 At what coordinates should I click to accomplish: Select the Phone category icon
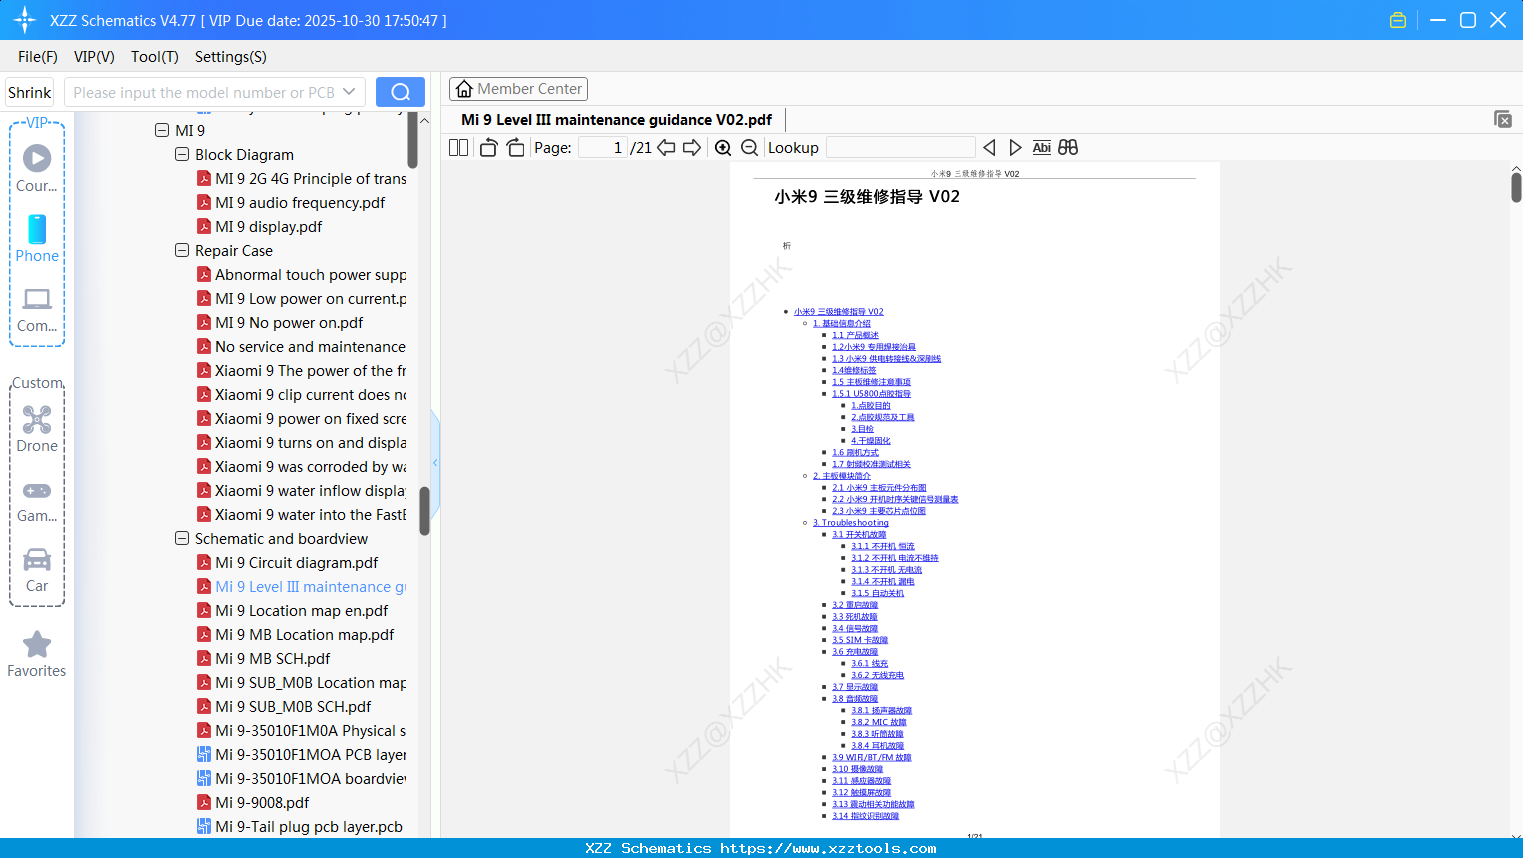coord(37,239)
